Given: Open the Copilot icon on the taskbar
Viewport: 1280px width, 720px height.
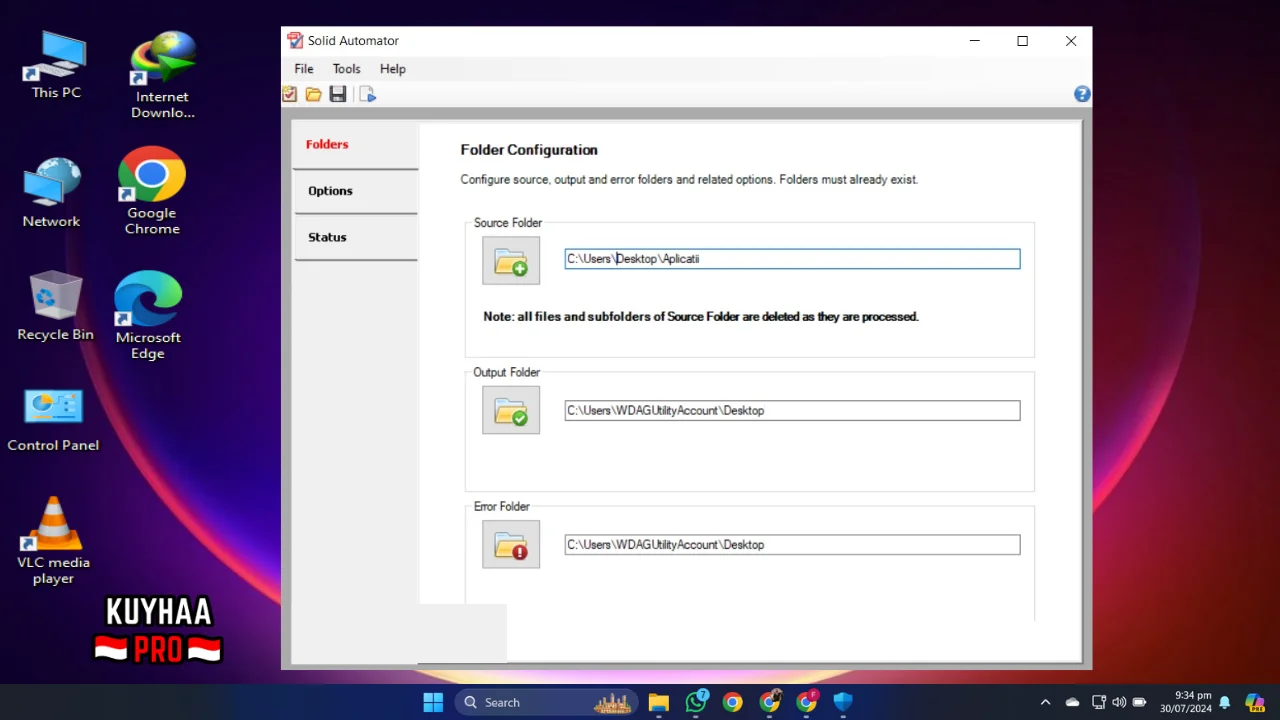Looking at the screenshot, I should point(1254,702).
